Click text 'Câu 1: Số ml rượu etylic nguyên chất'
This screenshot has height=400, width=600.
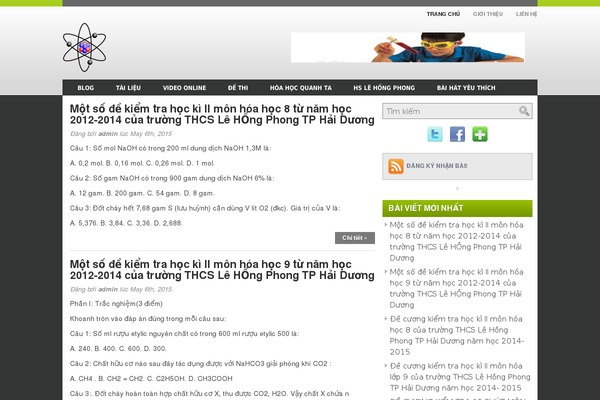(184, 333)
